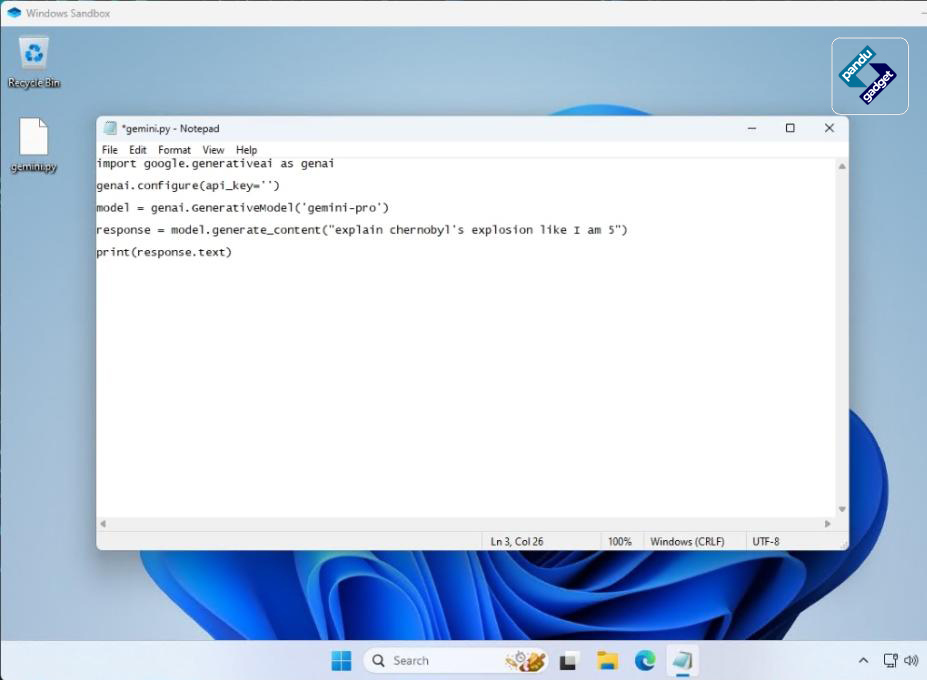This screenshot has width=927, height=680.
Task: Click the taskbar Search box
Action: (x=455, y=660)
